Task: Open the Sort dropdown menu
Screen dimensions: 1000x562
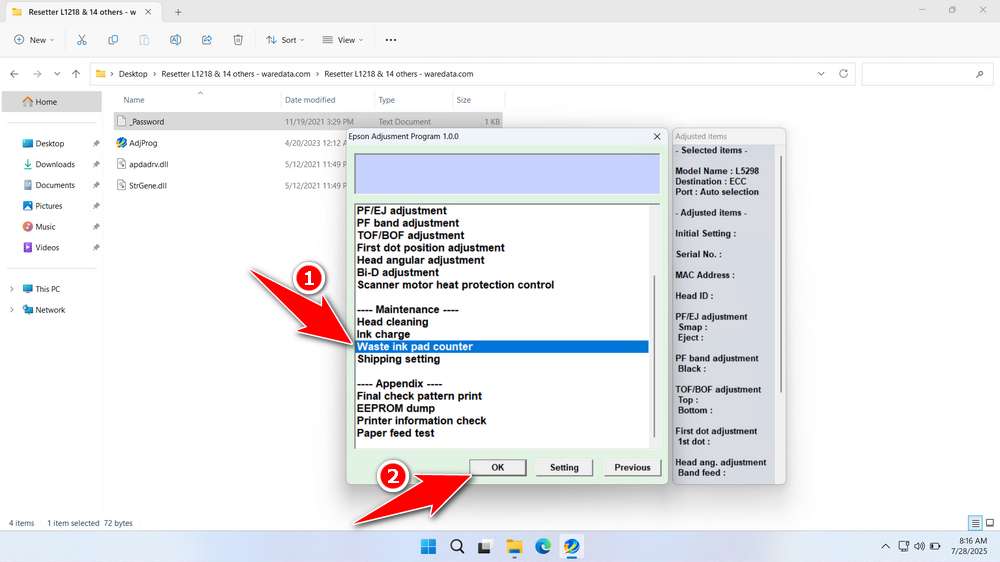Action: coord(285,40)
